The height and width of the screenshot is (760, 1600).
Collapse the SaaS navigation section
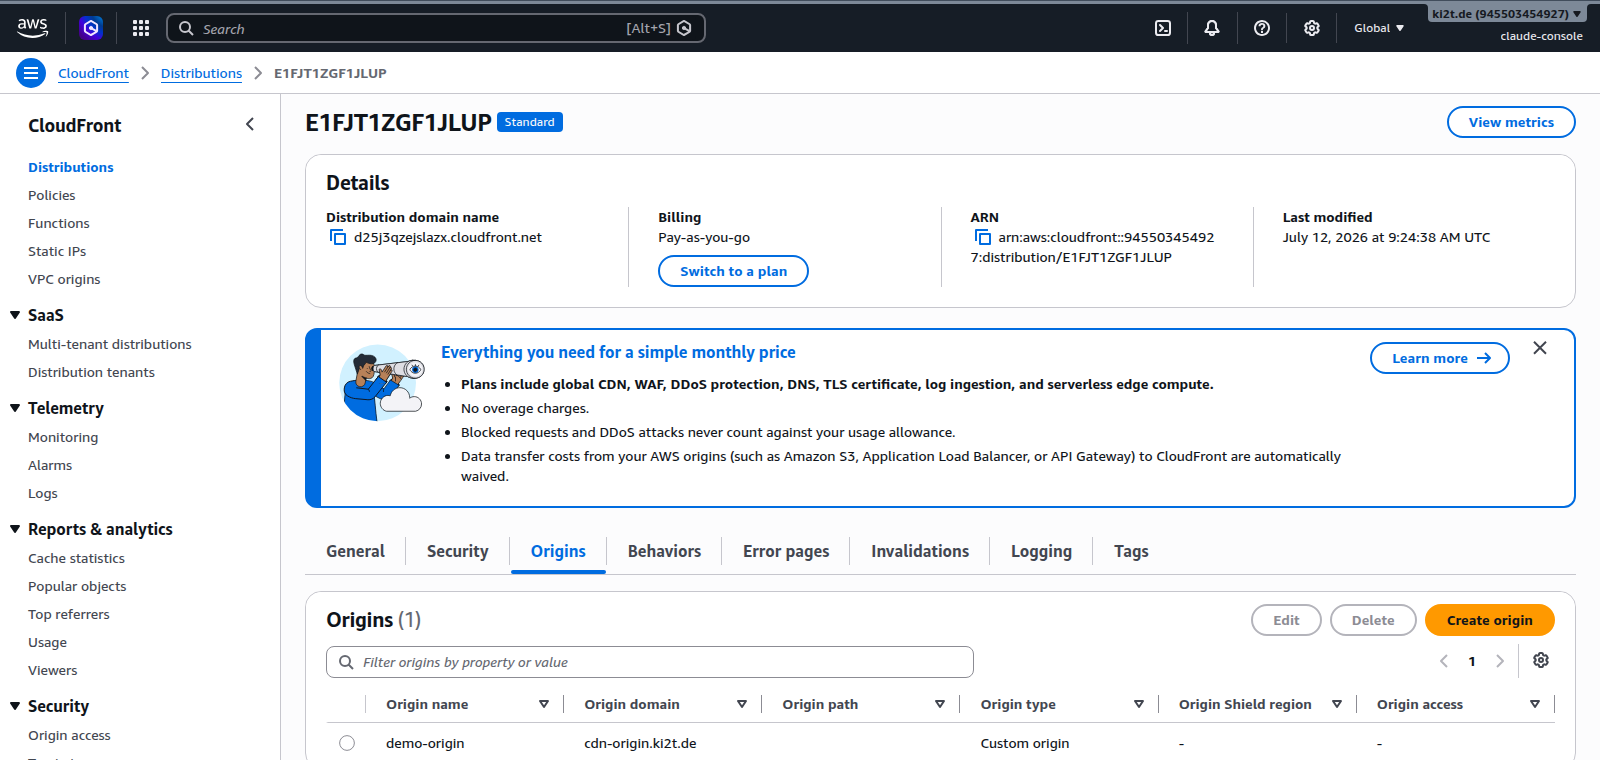click(x=15, y=315)
